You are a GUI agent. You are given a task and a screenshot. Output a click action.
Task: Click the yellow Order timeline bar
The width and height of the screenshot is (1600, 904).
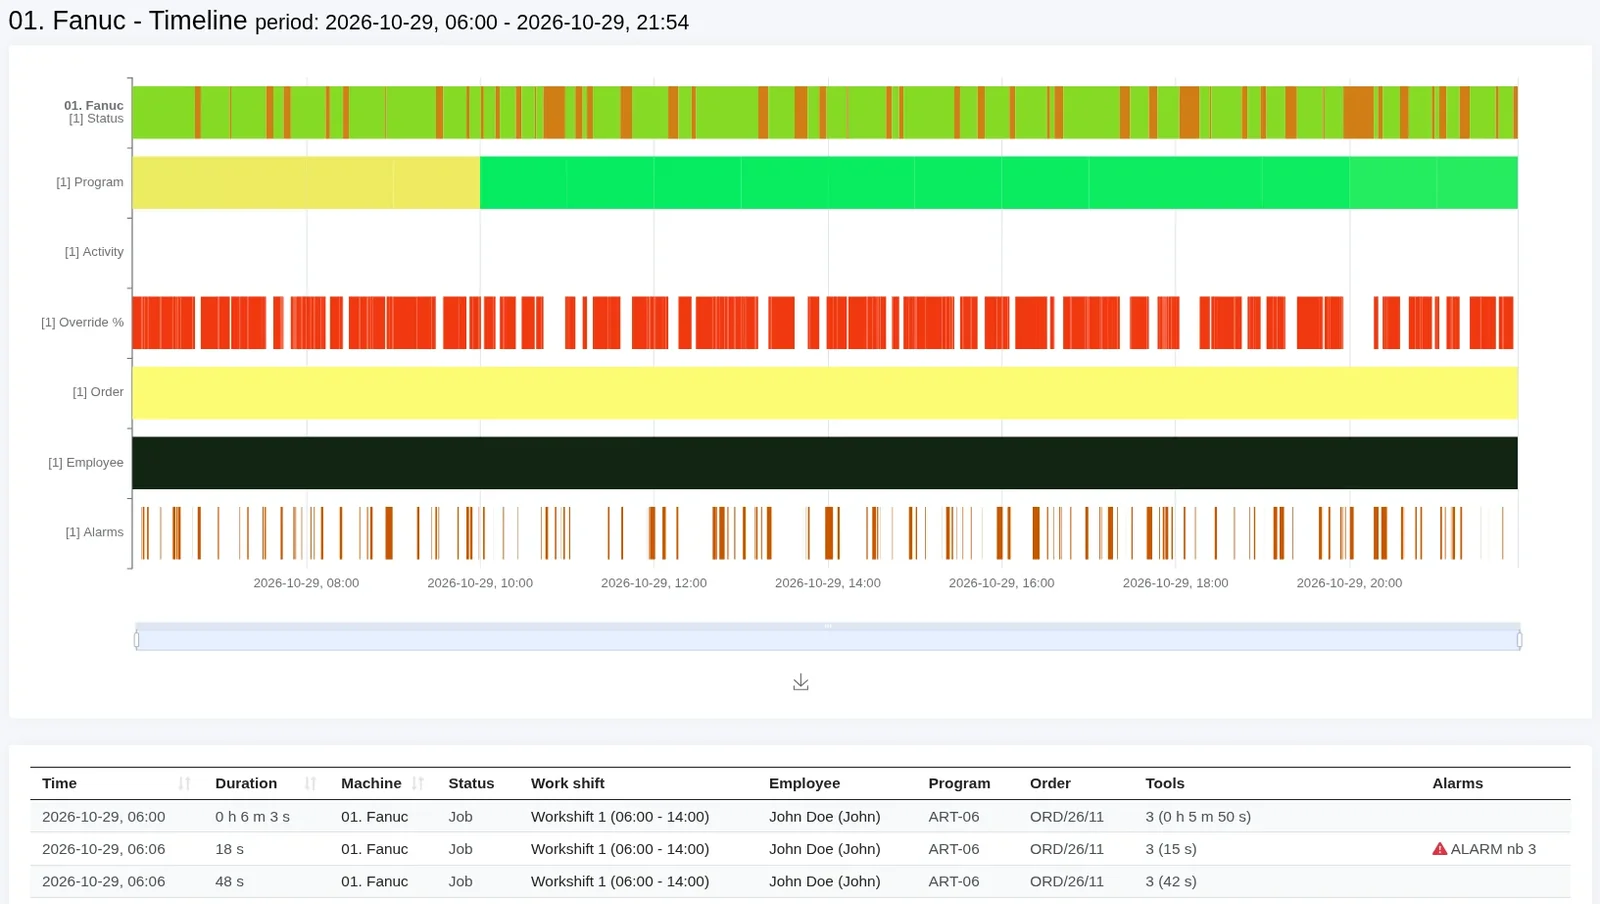[x=825, y=392]
